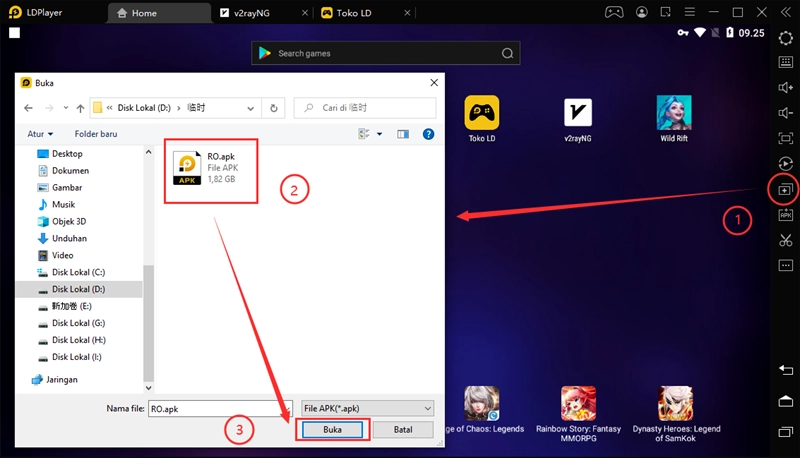Click navigation pane scrollbar down arrow
This screenshot has width=800, height=458.
[x=148, y=388]
